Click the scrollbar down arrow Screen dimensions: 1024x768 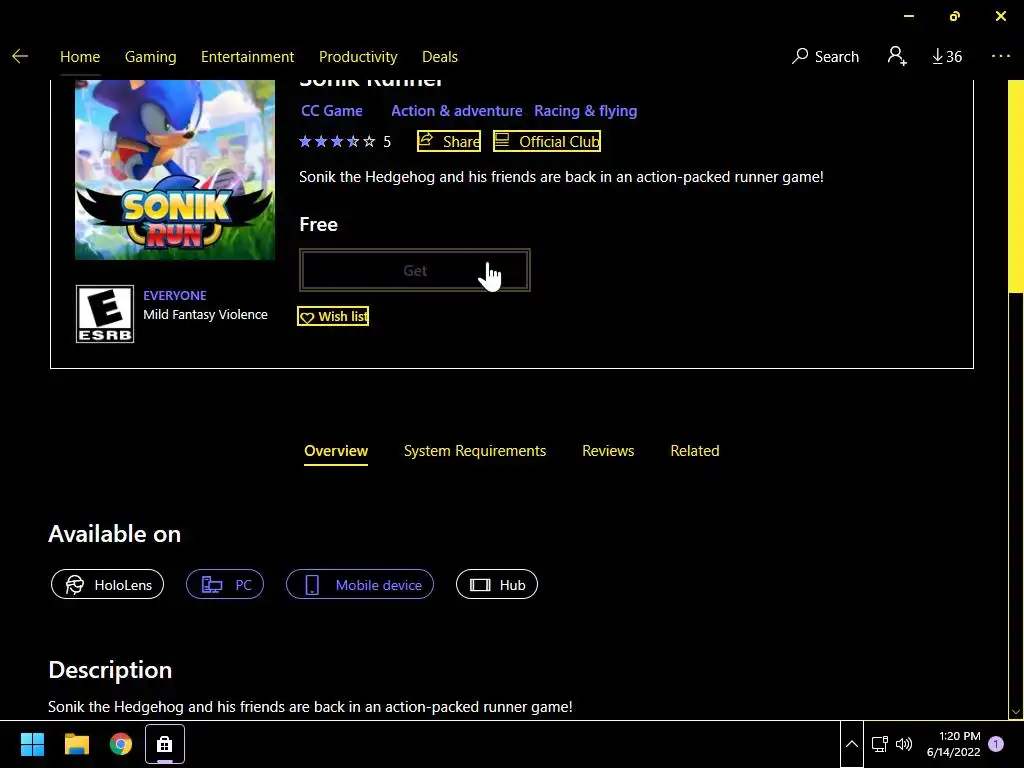[x=1016, y=712]
